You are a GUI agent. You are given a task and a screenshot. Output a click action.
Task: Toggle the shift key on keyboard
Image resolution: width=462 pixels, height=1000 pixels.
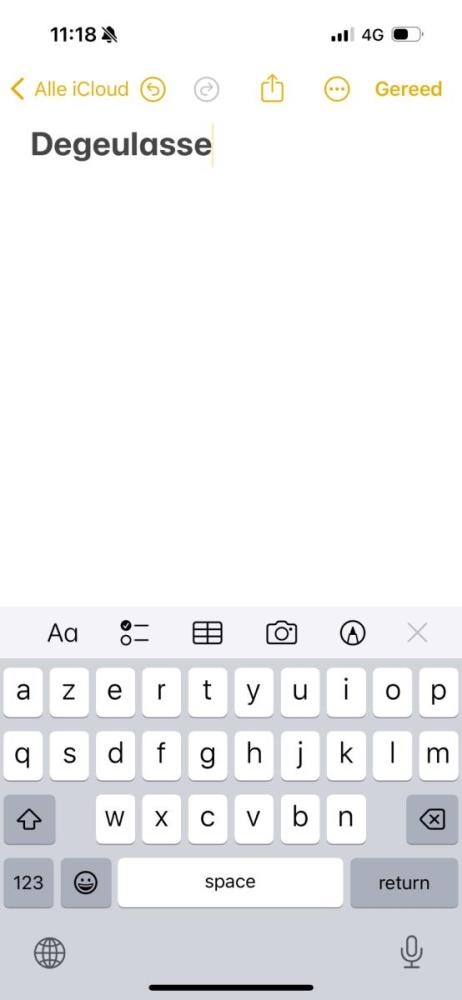[x=29, y=819]
